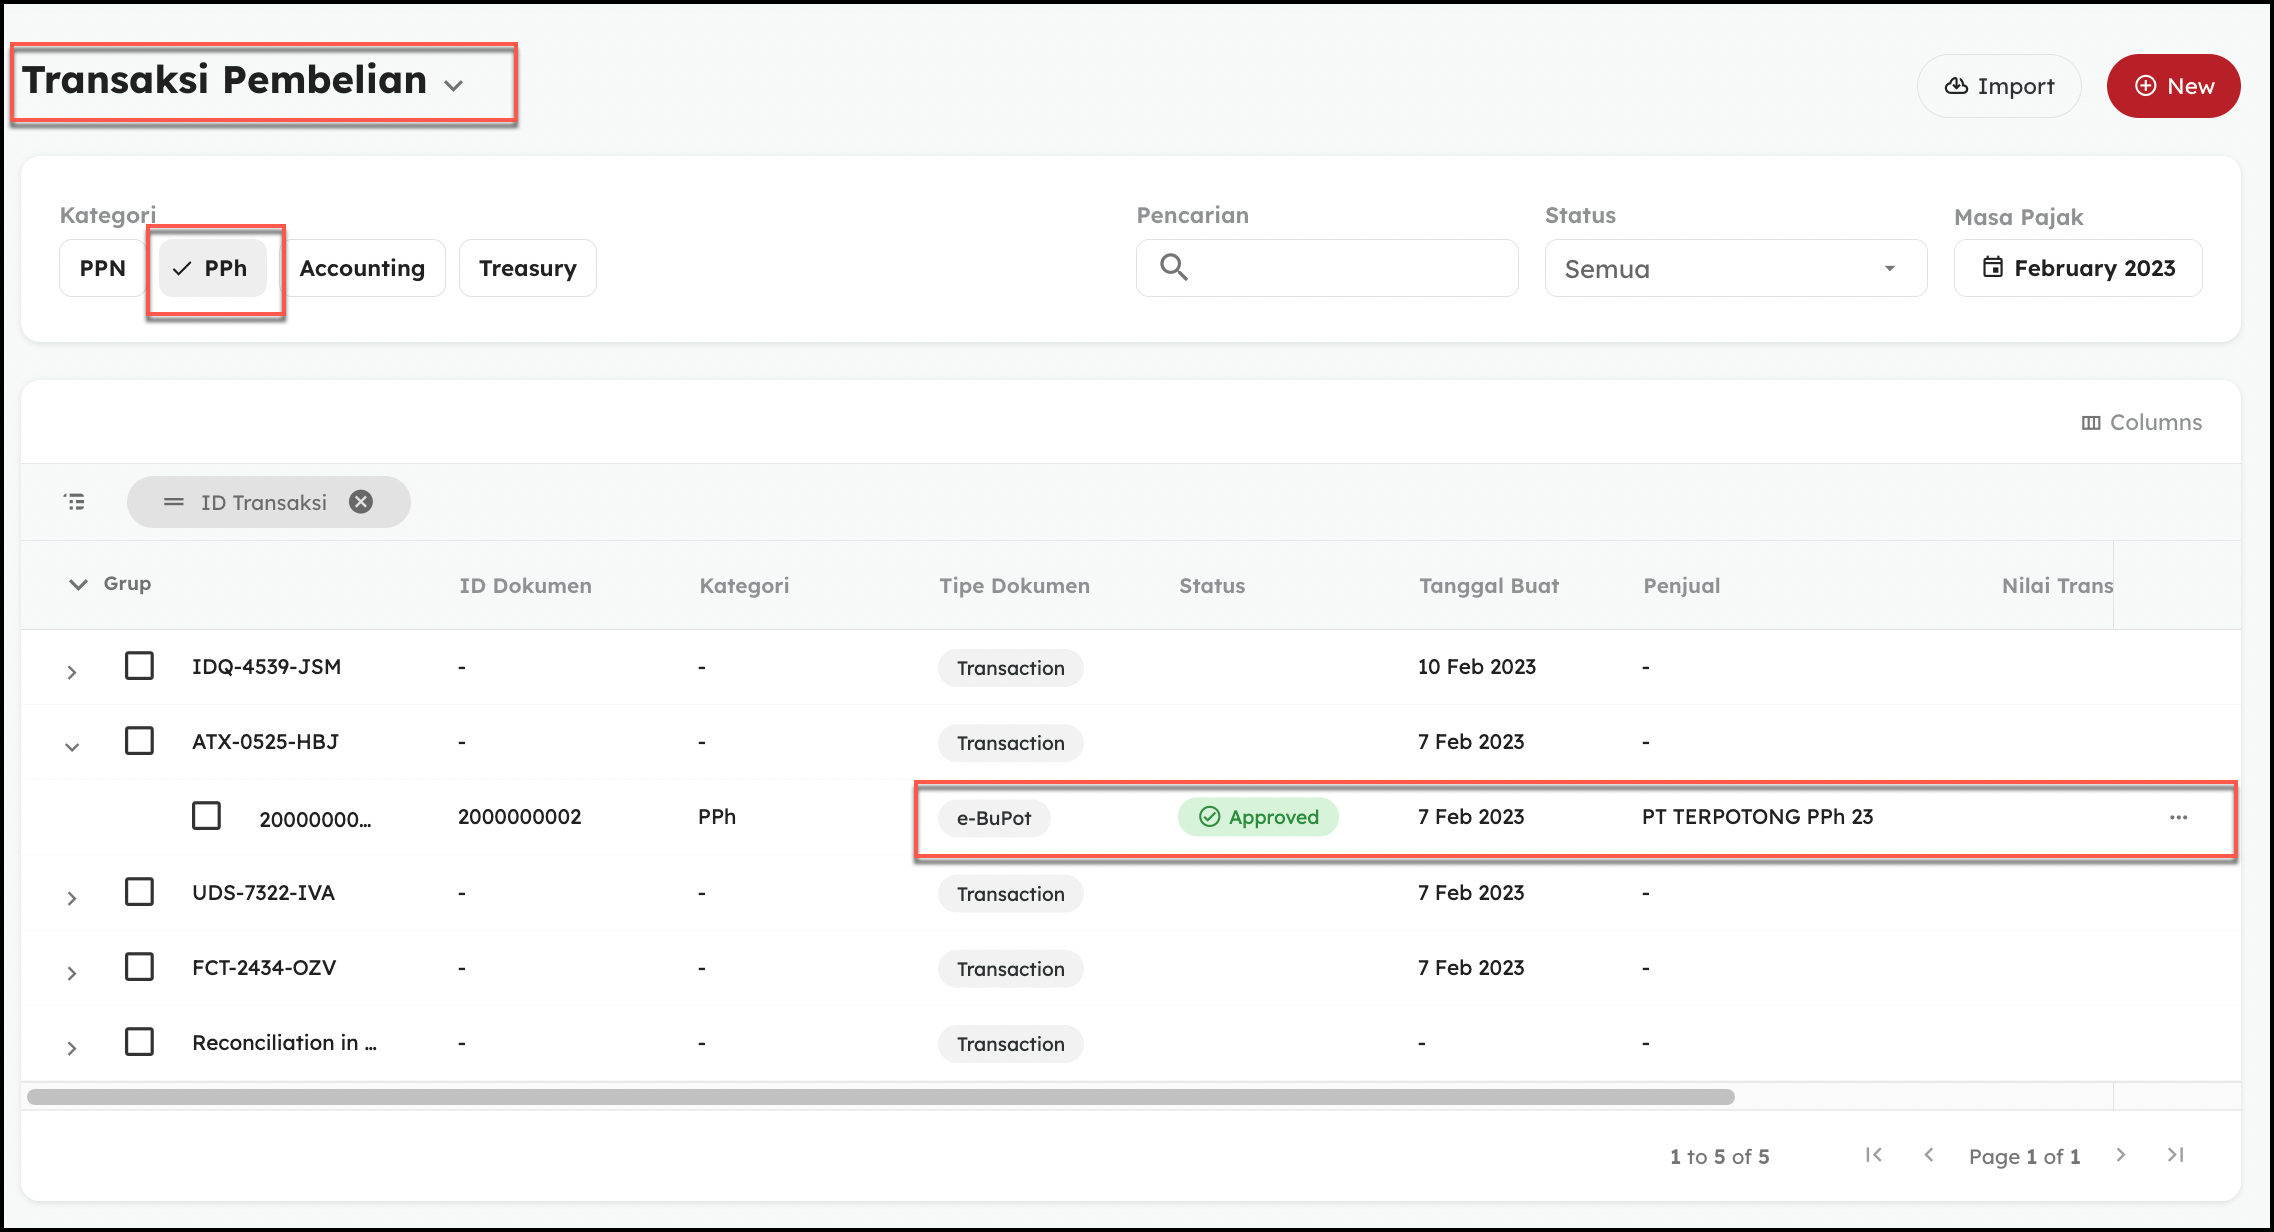
Task: Go to the first page
Action: 1874,1155
